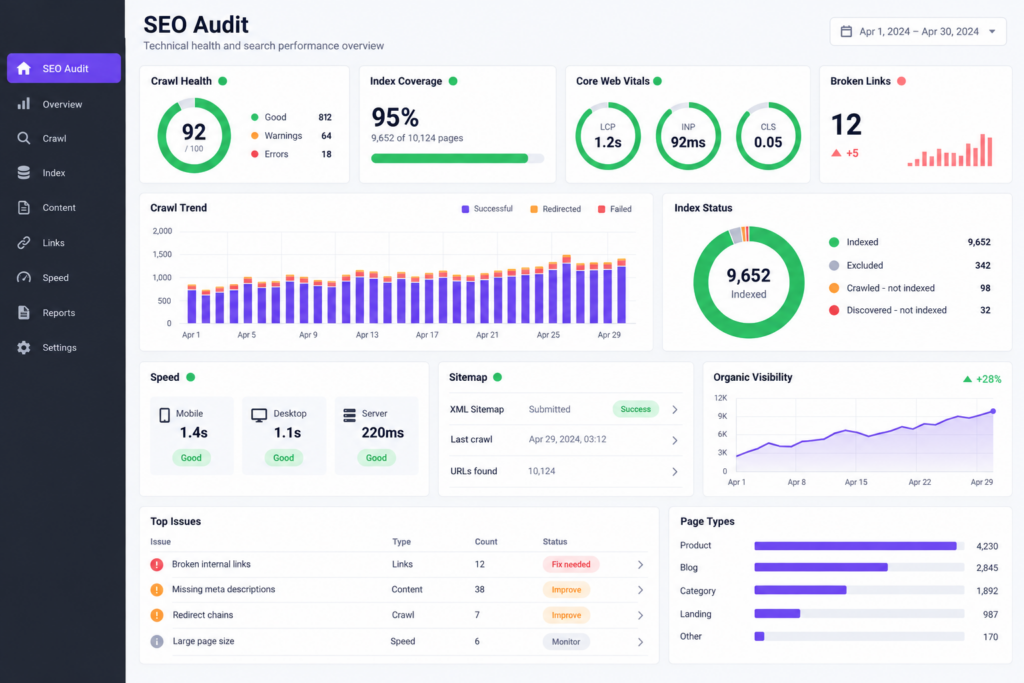Click the CLS 0.05 vitals ring
This screenshot has width=1024, height=683.
768,136
